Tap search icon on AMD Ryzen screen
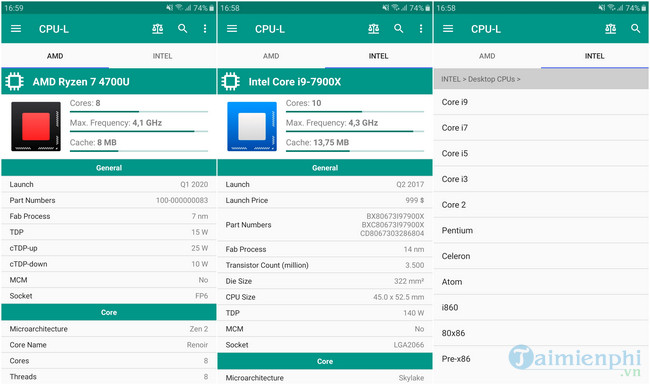The image size is (650, 385). click(182, 29)
